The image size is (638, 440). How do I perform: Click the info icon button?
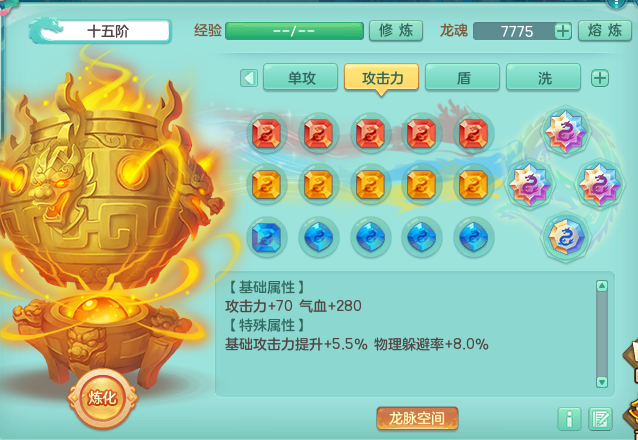click(x=569, y=418)
